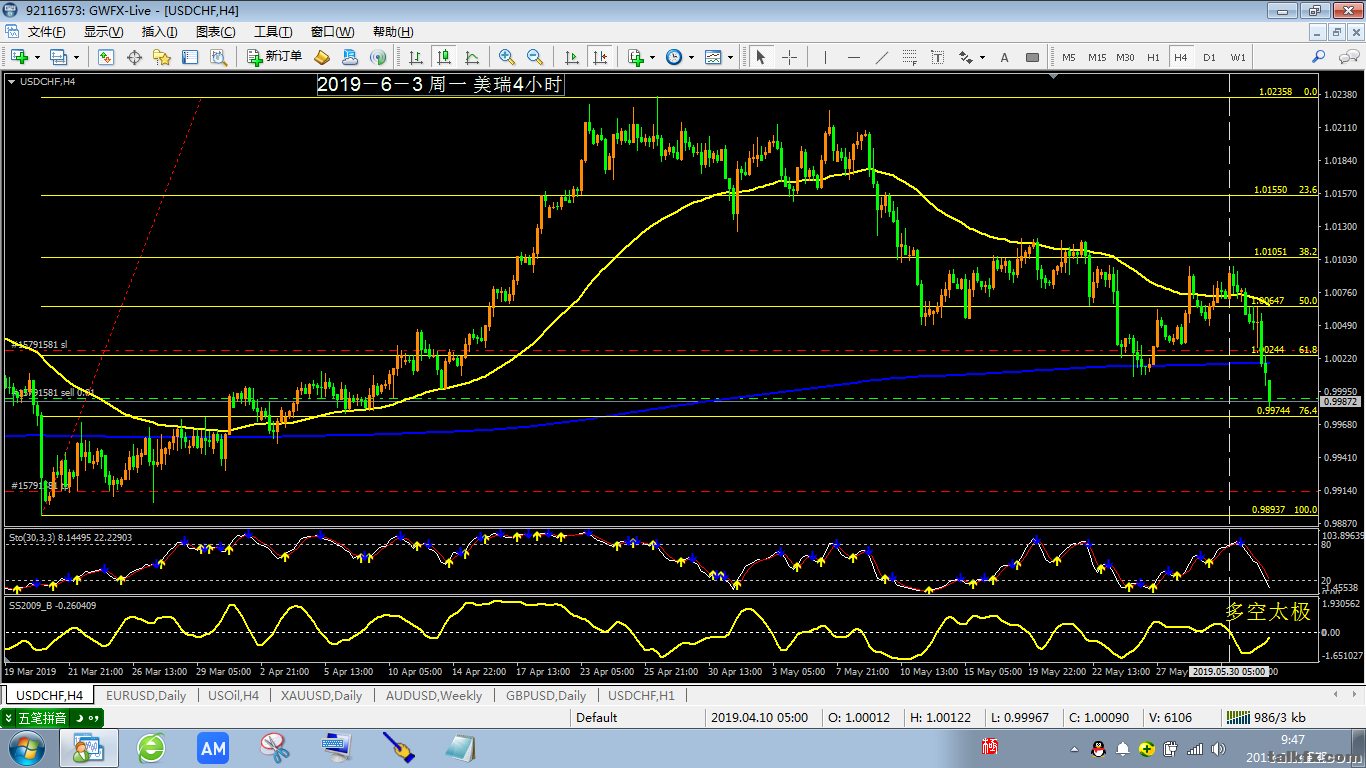Expand the arrows objects dropdown arrow
This screenshot has width=1366, height=768.
(x=983, y=57)
